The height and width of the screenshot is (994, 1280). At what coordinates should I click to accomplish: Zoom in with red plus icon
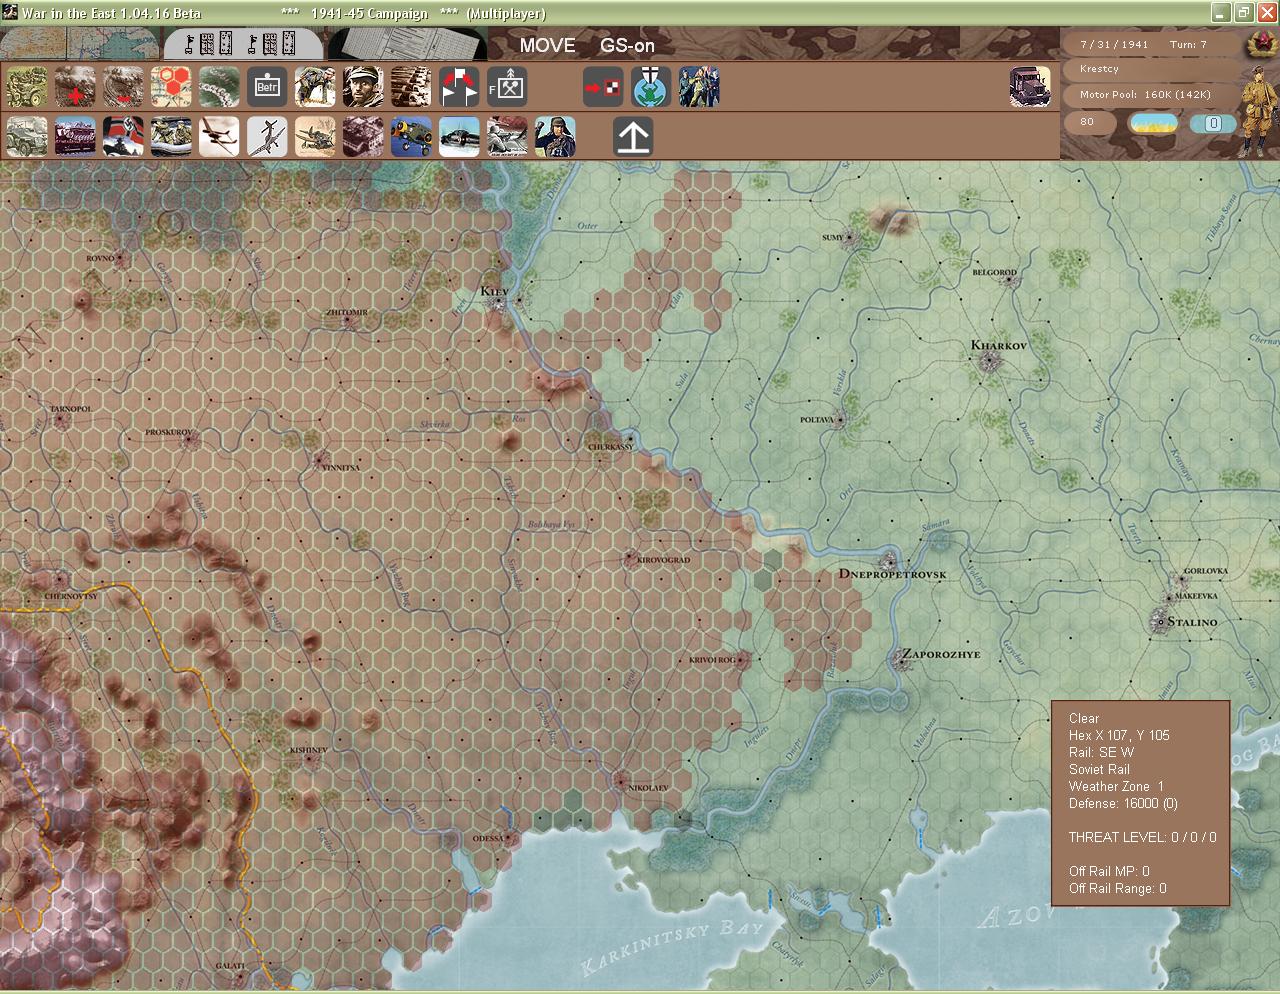point(75,87)
